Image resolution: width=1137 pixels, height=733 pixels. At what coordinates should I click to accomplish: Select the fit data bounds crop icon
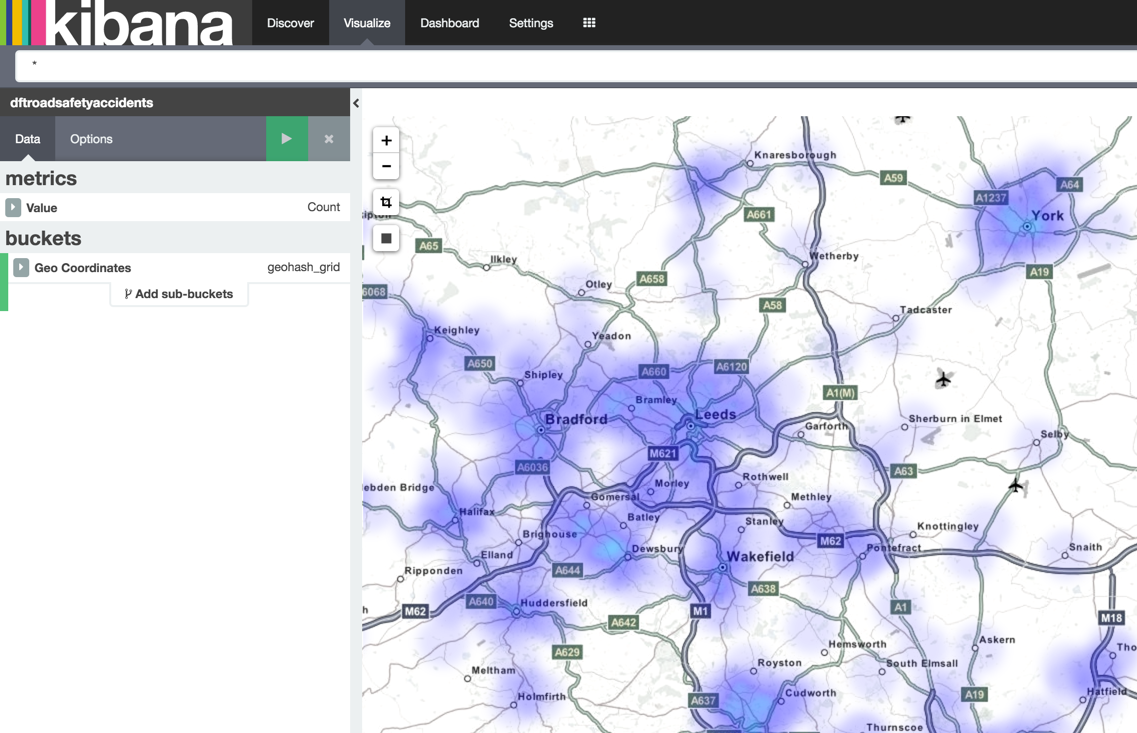[386, 203]
